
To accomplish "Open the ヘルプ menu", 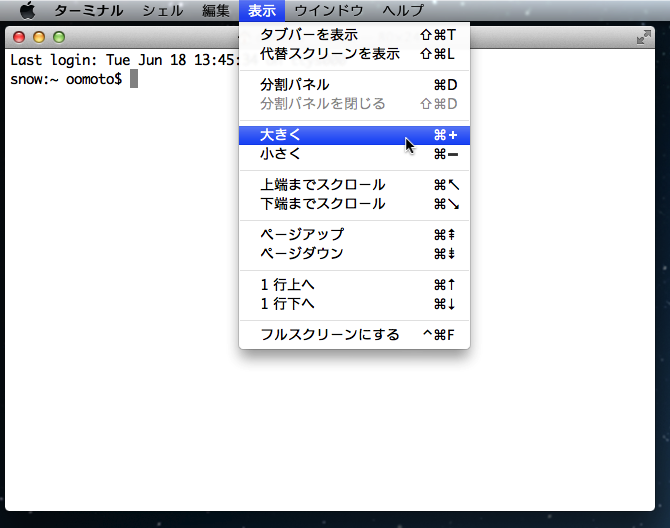I will click(x=403, y=10).
